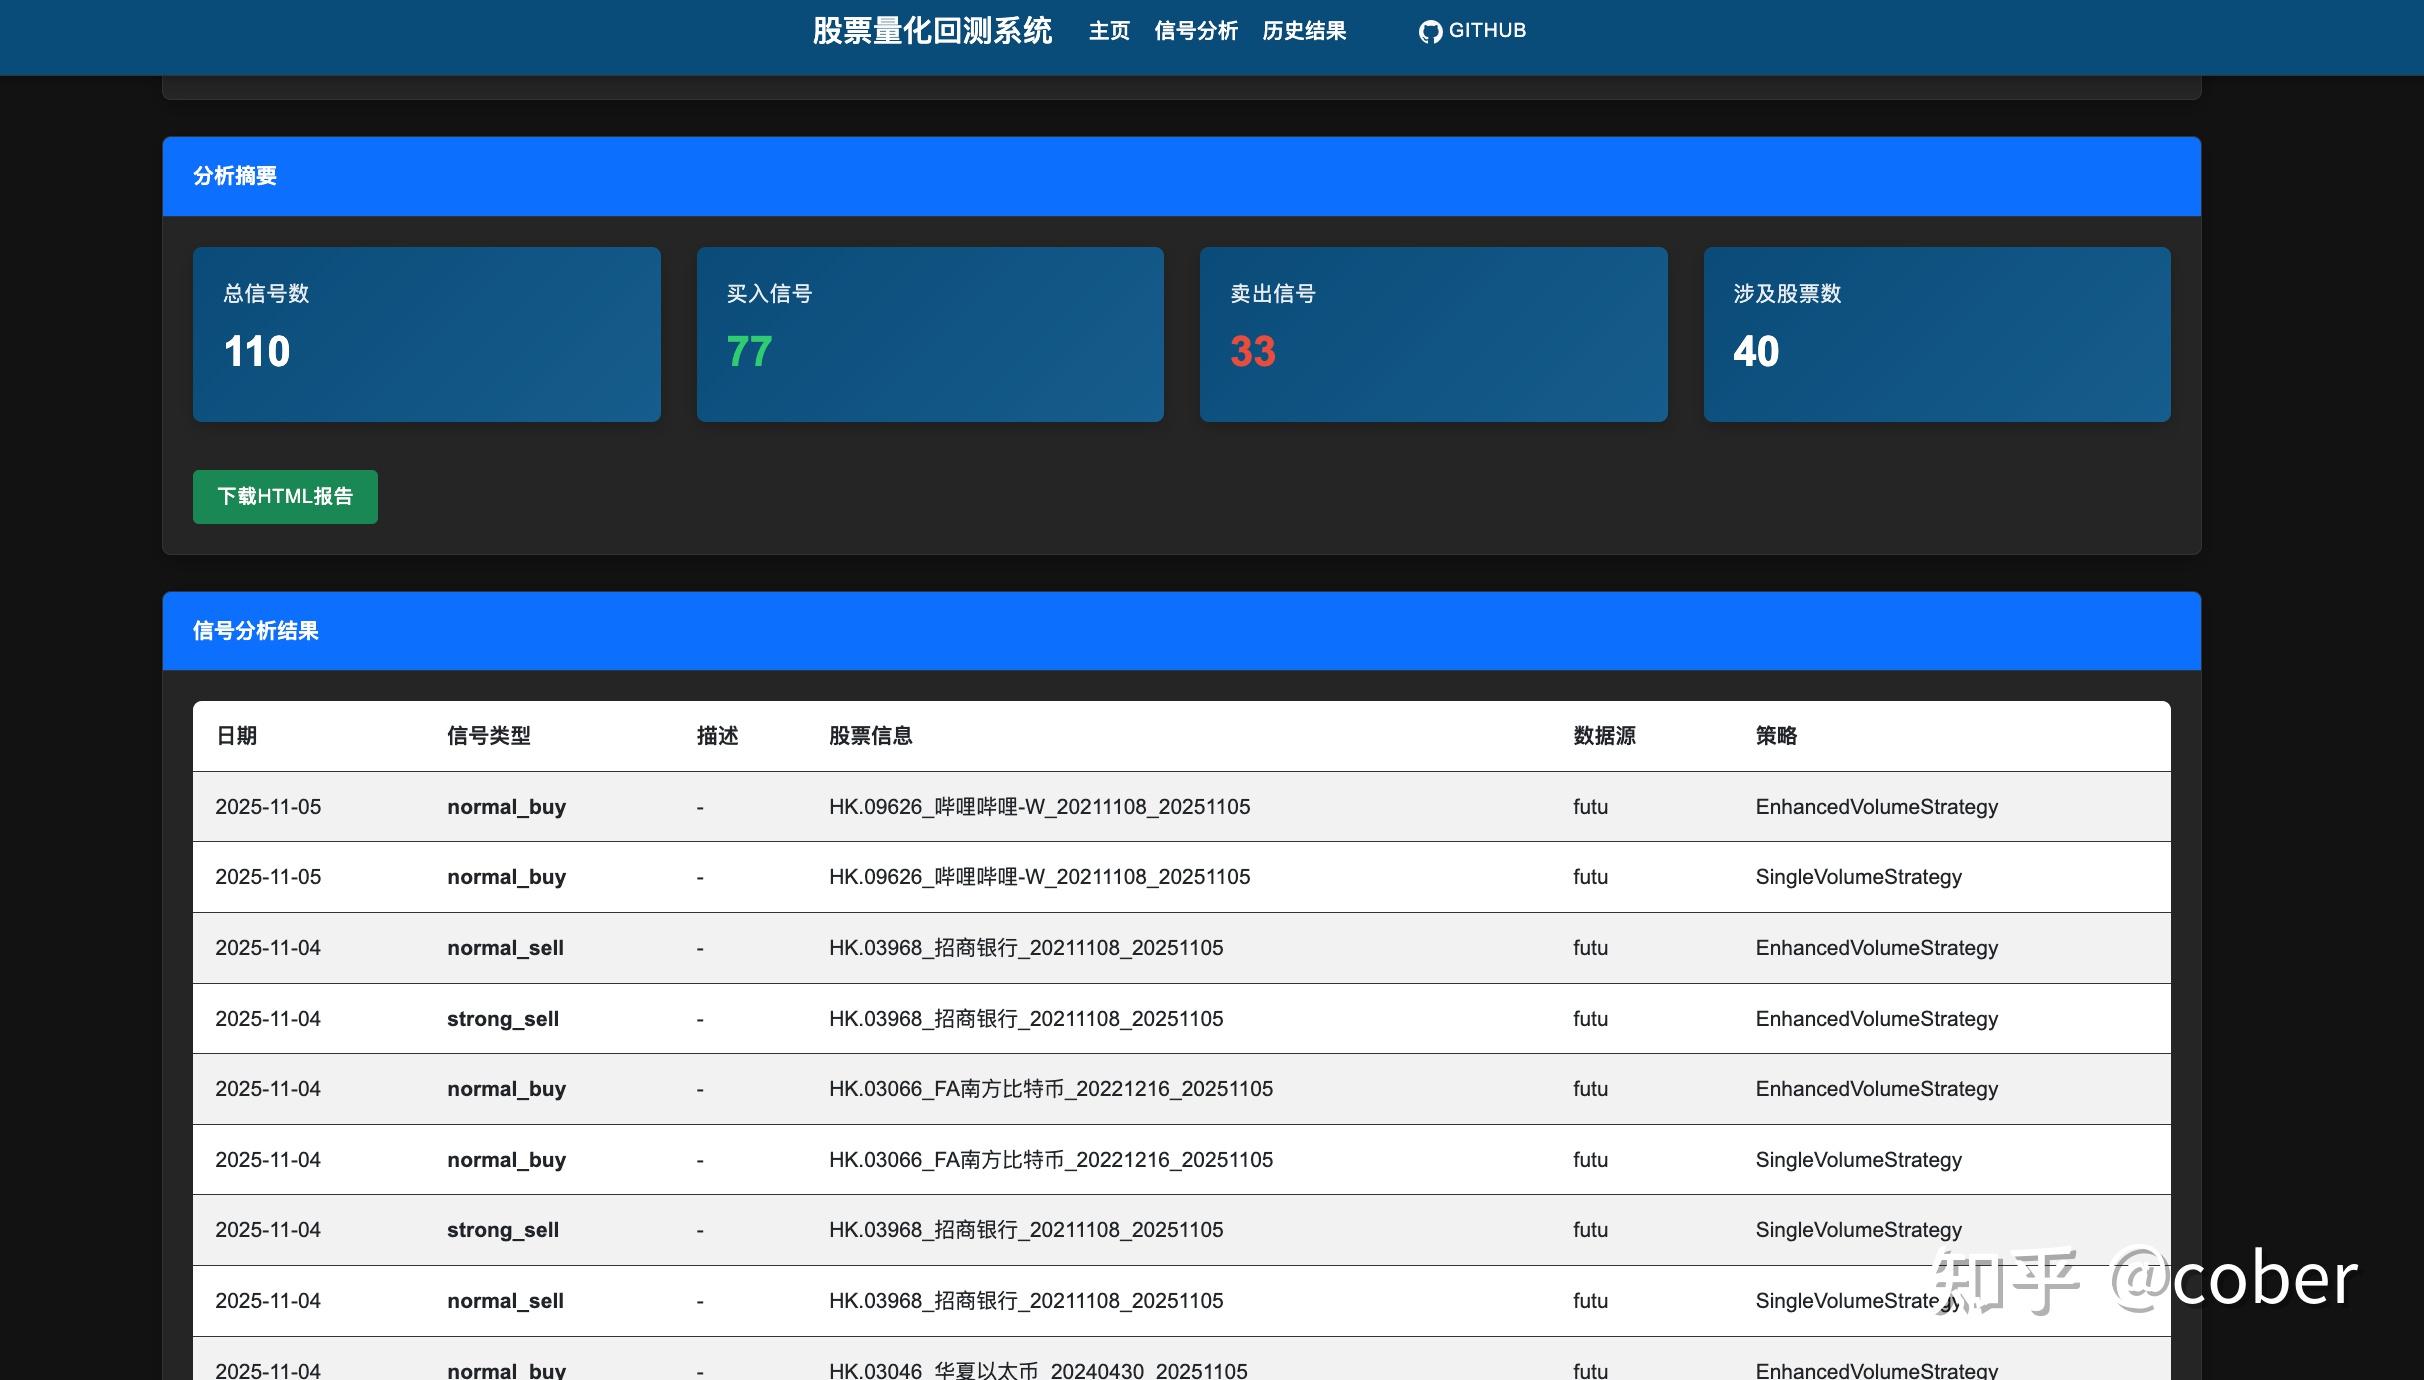Select 哔哩哔哩-W stock info in SingleVolumeStrategy row
Screen dimensions: 2424x1380
pos(1040,877)
